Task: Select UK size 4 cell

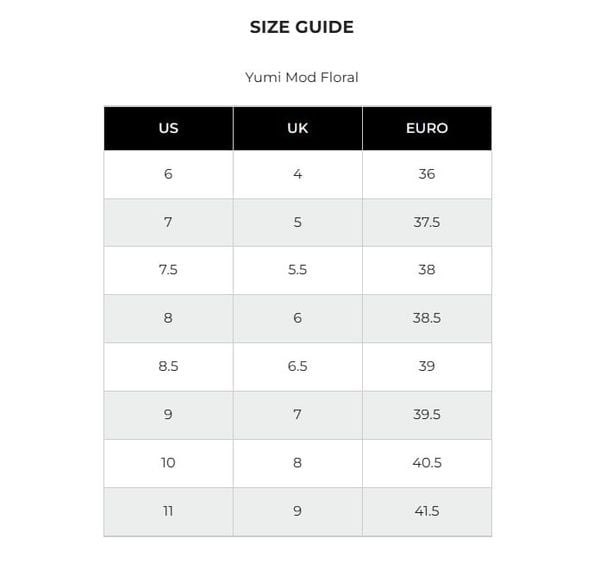Action: point(297,174)
